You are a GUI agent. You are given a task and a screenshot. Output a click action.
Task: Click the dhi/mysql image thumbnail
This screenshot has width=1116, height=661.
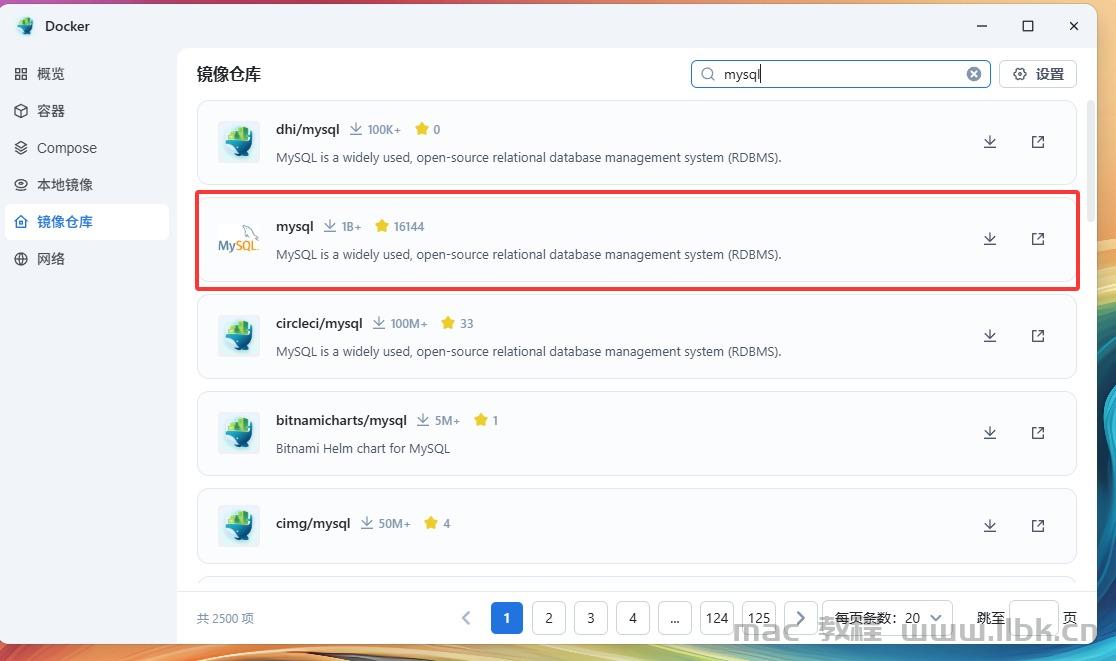point(238,142)
